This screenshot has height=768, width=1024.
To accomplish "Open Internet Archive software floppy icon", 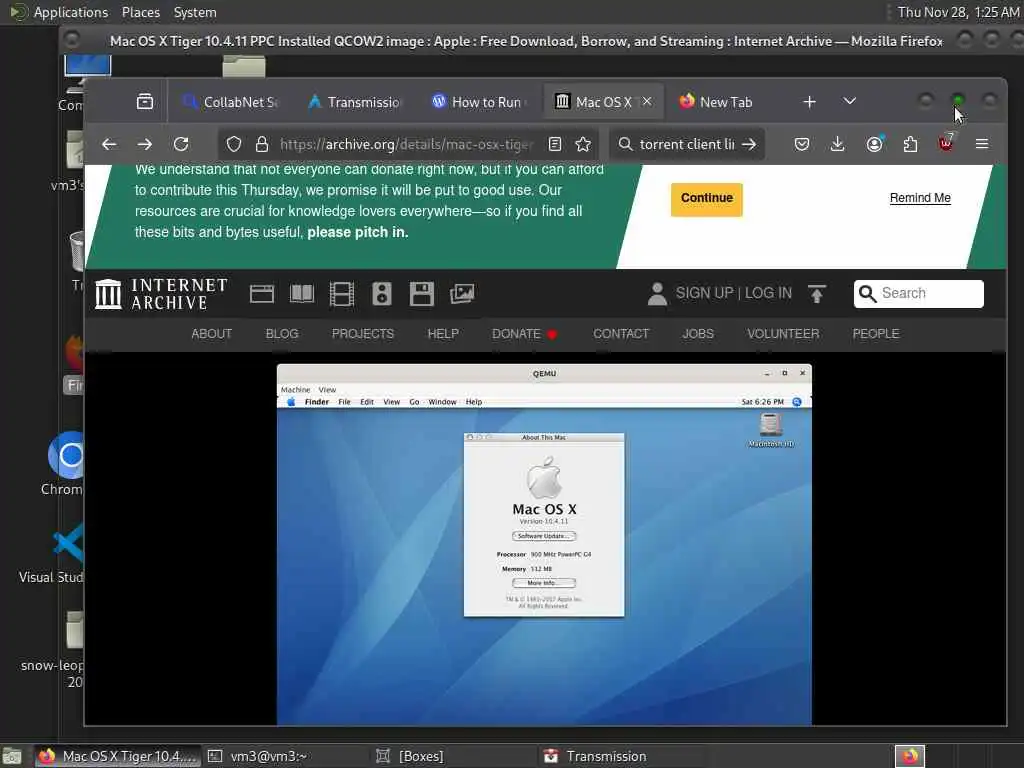I will pos(422,294).
